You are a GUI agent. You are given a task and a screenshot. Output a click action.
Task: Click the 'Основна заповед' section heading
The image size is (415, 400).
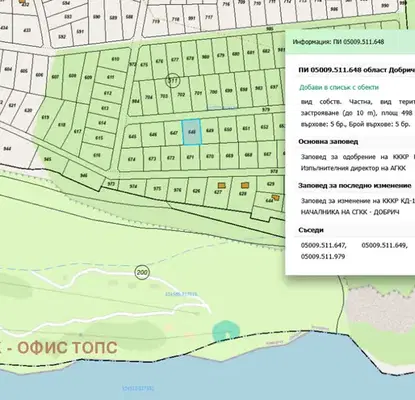[328, 141]
